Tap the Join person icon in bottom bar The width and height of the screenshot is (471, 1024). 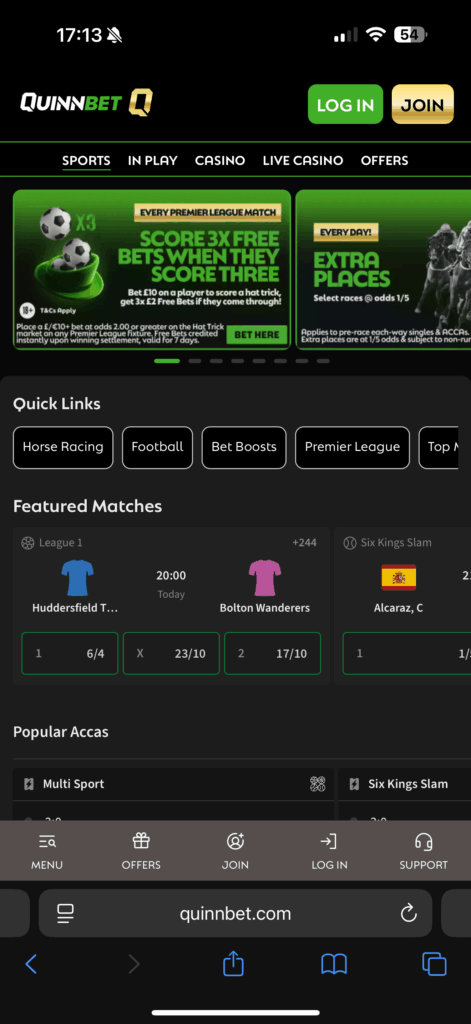[x=235, y=842]
